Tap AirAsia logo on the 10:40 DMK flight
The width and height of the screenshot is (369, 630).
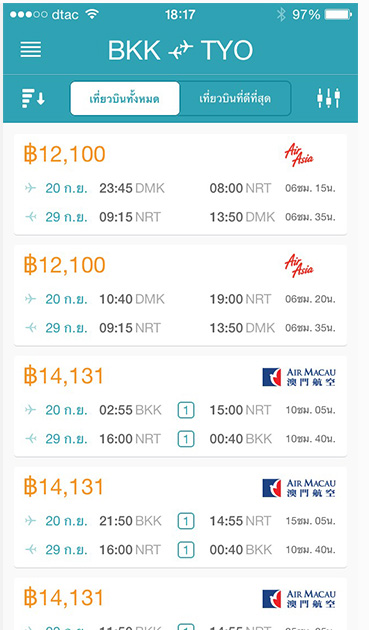299,266
